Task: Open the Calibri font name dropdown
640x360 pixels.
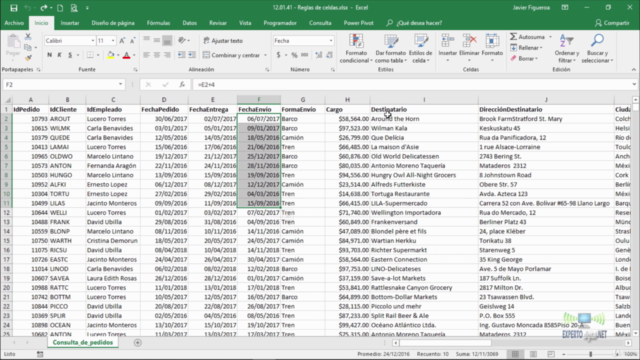Action: click(93, 41)
